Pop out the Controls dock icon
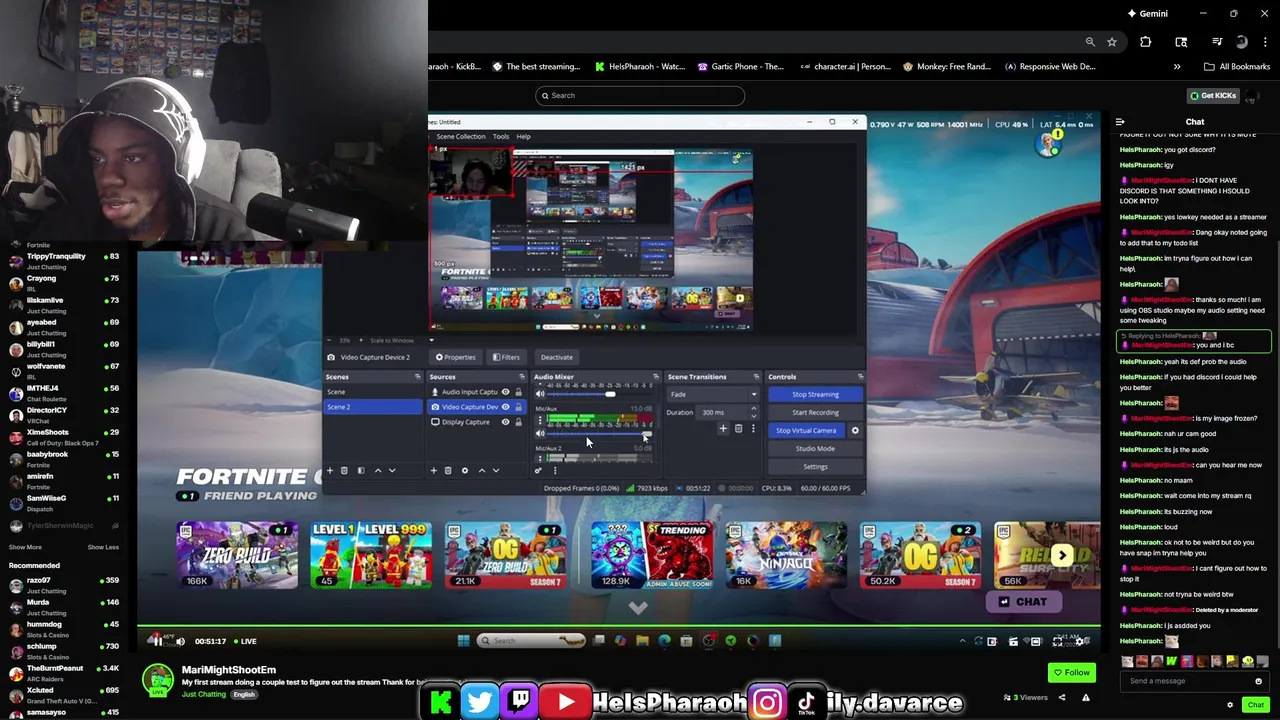 860,377
